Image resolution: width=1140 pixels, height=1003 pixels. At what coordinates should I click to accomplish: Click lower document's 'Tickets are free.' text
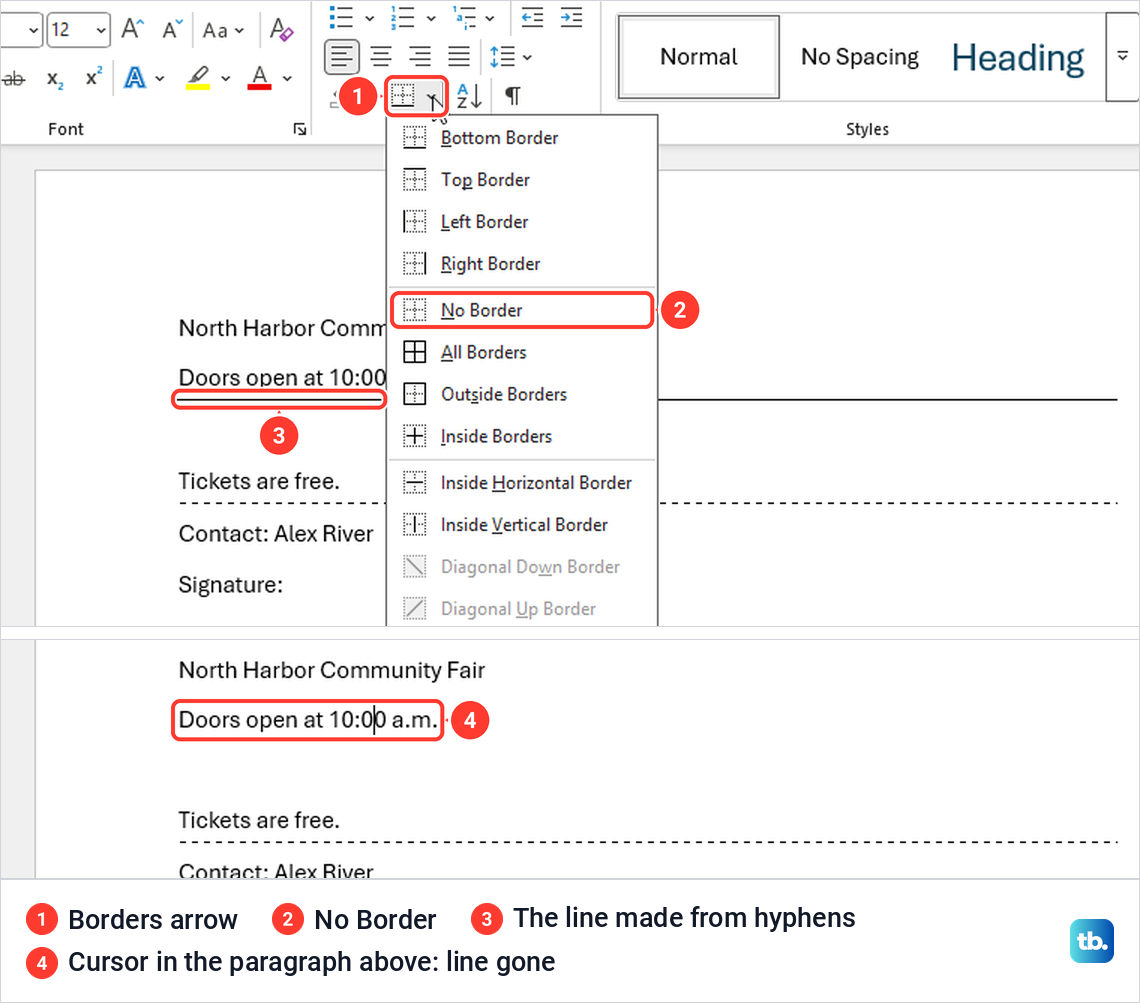(259, 820)
